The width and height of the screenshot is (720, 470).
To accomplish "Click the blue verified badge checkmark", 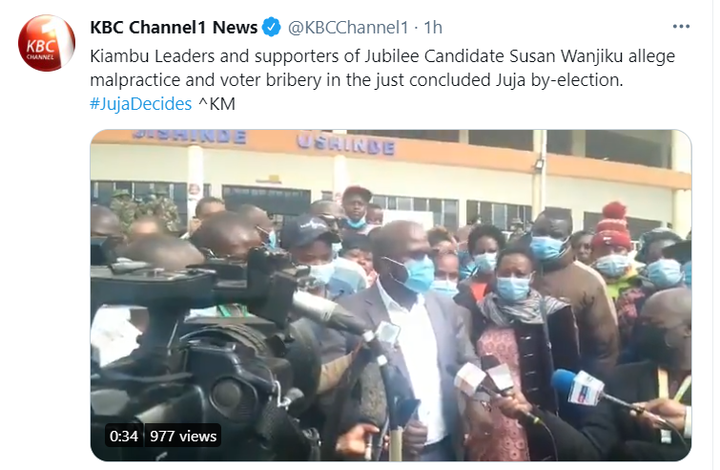I will [x=271, y=27].
